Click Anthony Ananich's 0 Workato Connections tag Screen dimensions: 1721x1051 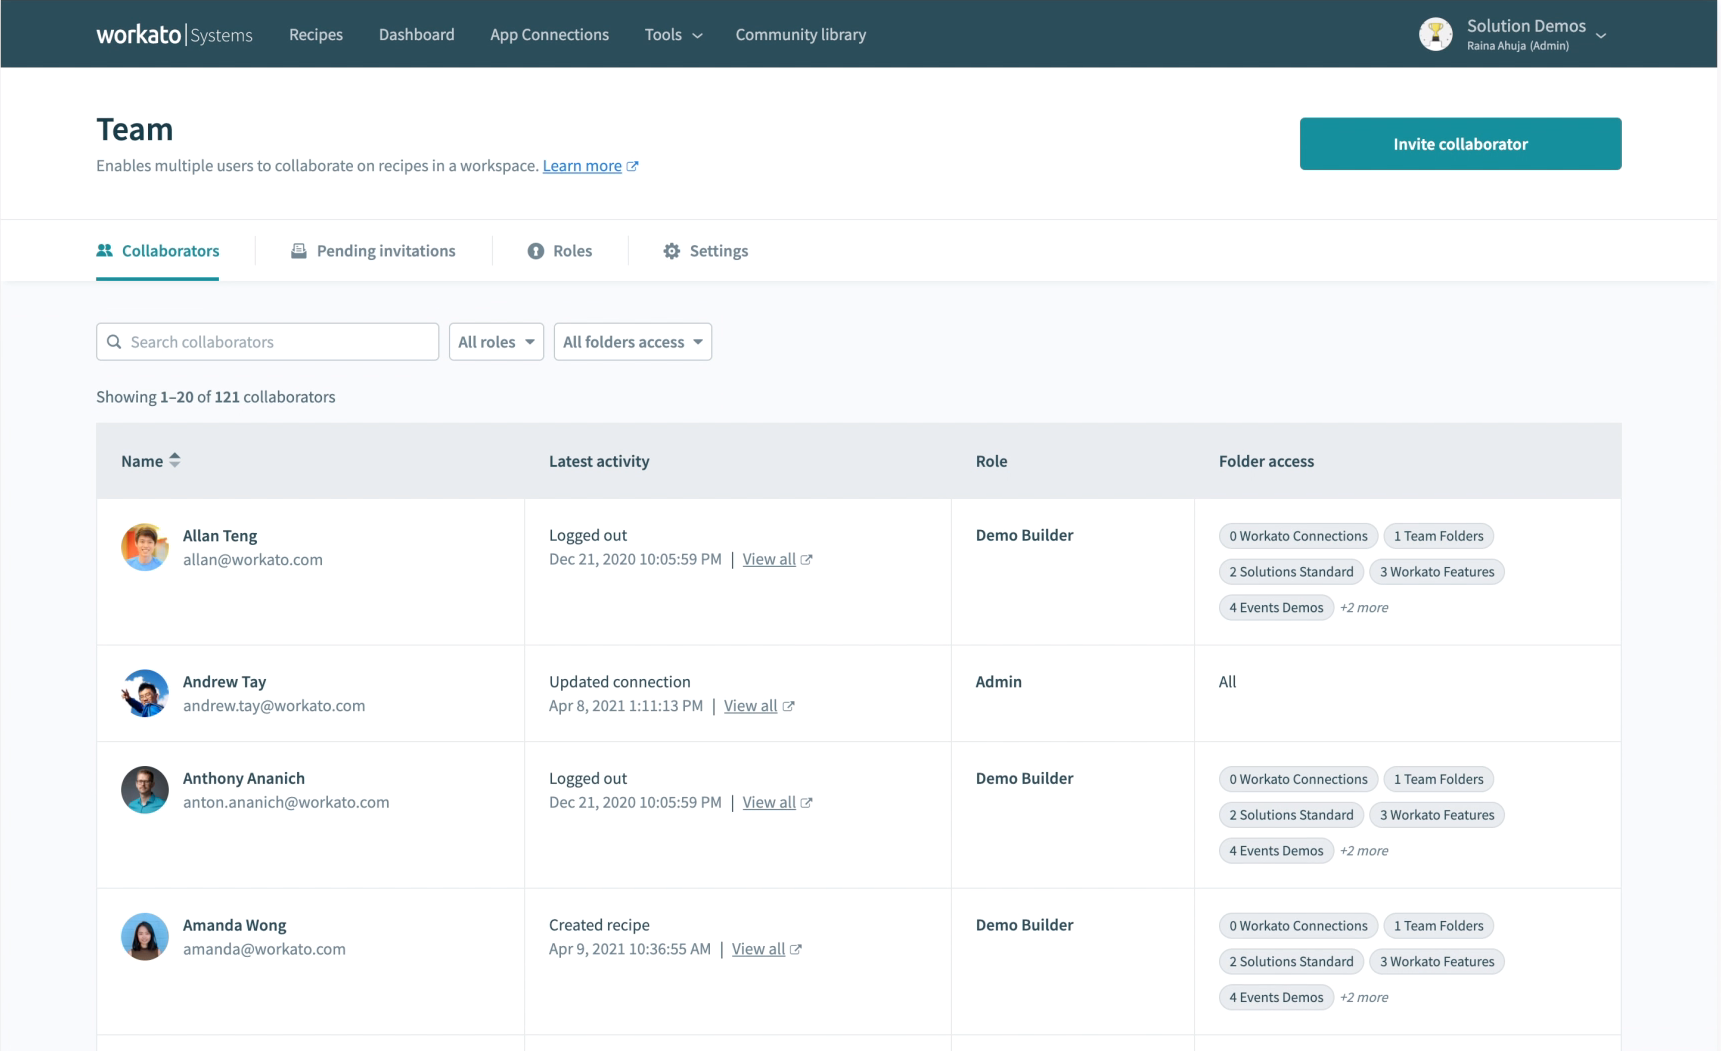[1298, 779]
